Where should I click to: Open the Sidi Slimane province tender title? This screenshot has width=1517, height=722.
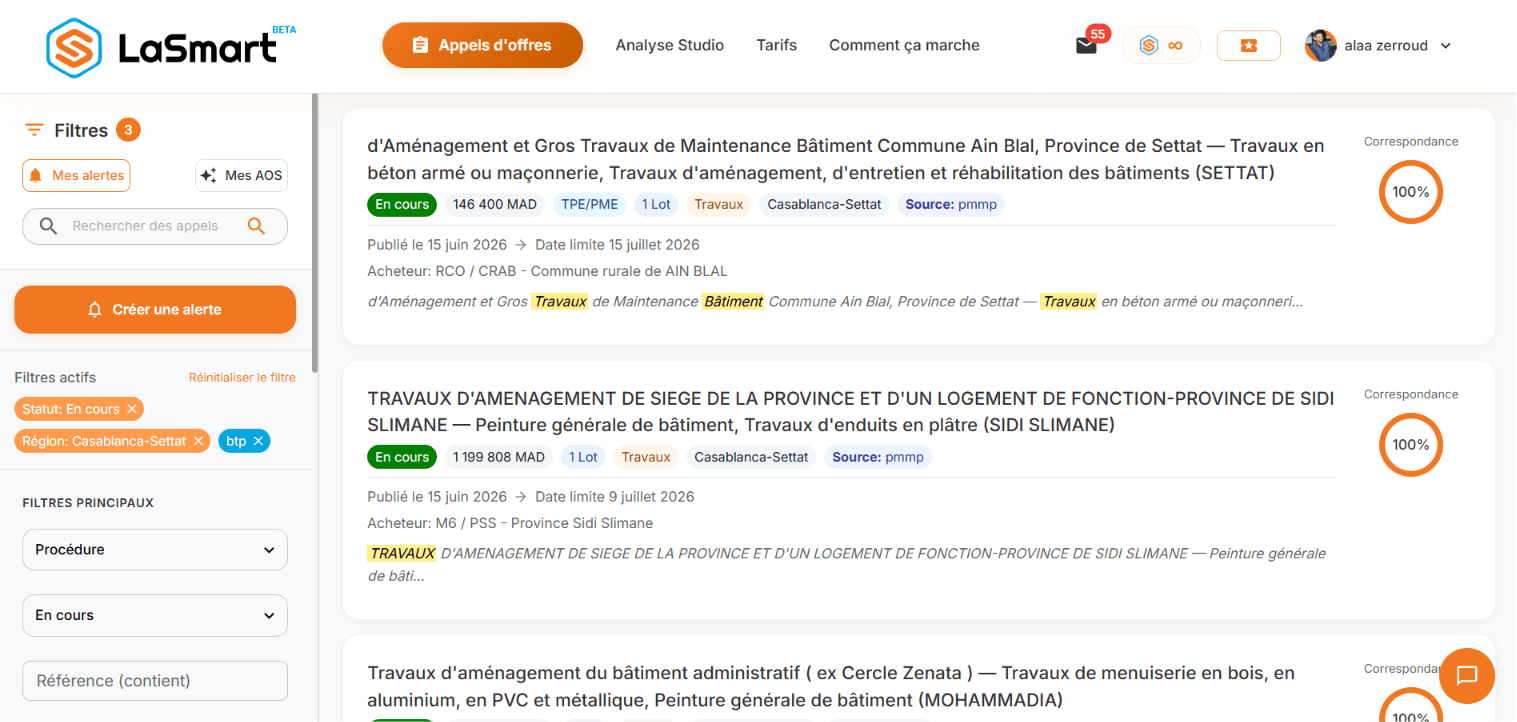tap(850, 412)
